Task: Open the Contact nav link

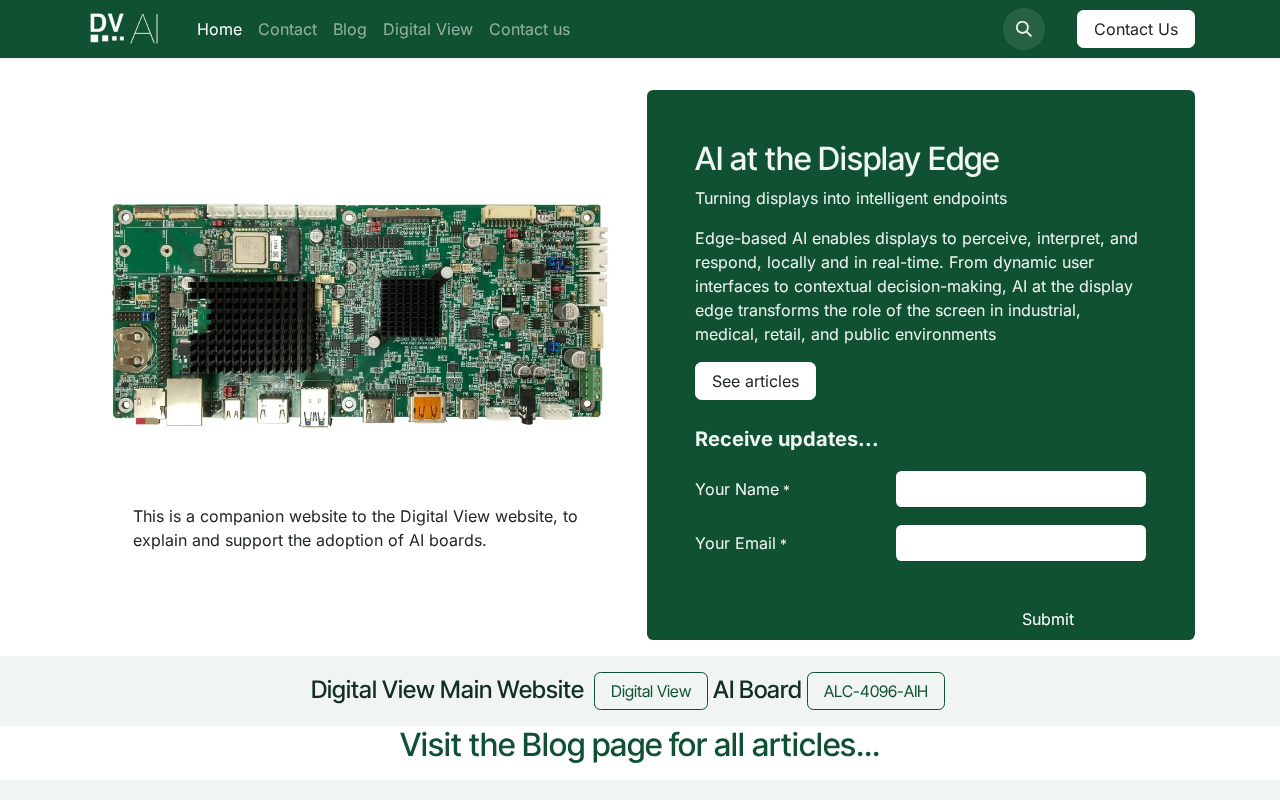Action: pos(287,29)
